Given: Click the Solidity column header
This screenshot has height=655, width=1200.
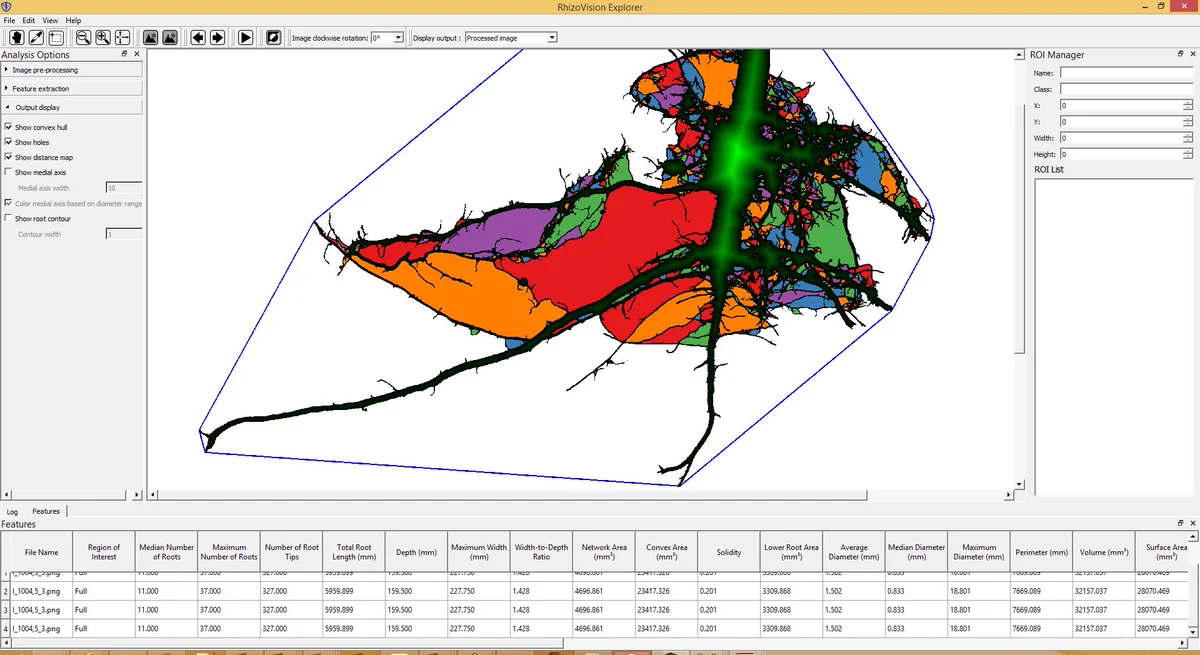Looking at the screenshot, I should [x=729, y=552].
